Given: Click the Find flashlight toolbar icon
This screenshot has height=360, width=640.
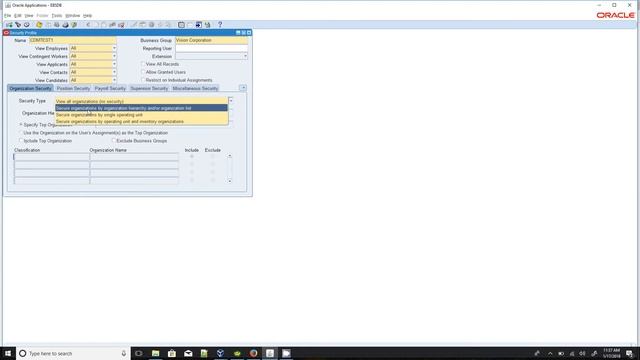Looking at the screenshot, I should click(18, 25).
